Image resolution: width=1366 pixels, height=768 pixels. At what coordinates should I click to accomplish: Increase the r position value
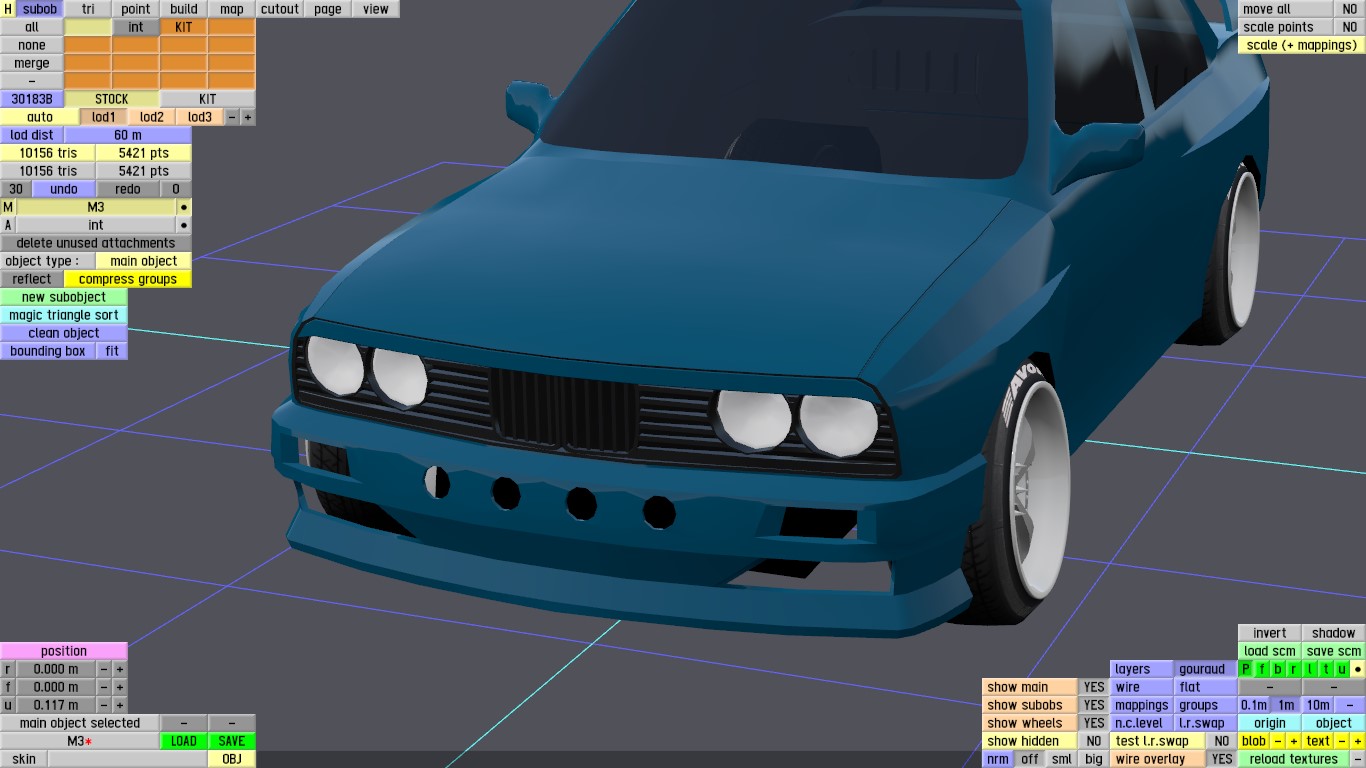(x=120, y=669)
